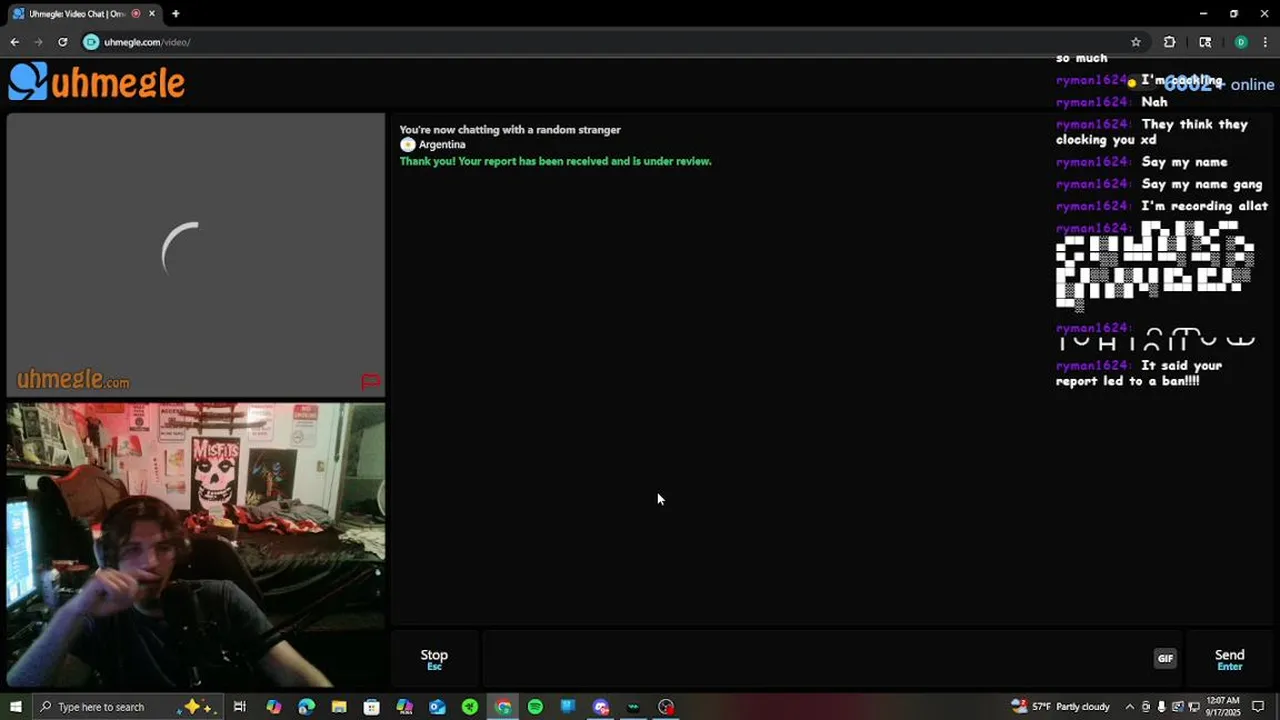
Task: Reload the current page
Action: [62, 42]
